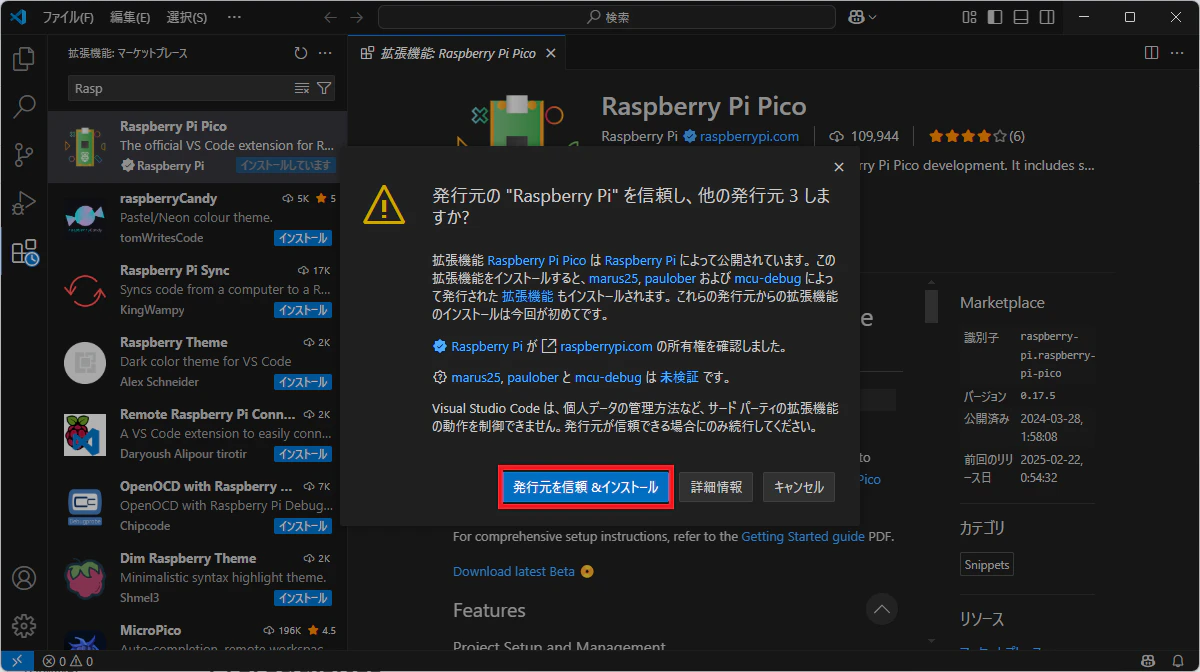This screenshot has height=672, width=1200.
Task: Open Download latest Beta link
Action: pyautogui.click(x=514, y=571)
